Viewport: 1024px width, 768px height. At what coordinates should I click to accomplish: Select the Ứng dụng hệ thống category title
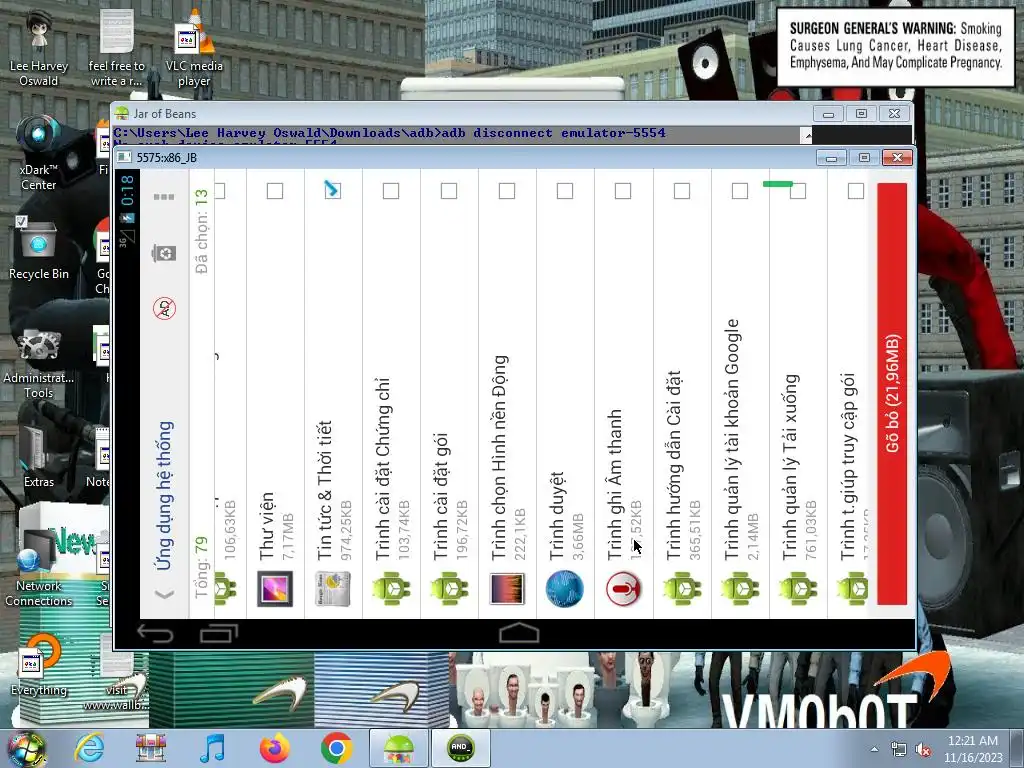coord(165,496)
